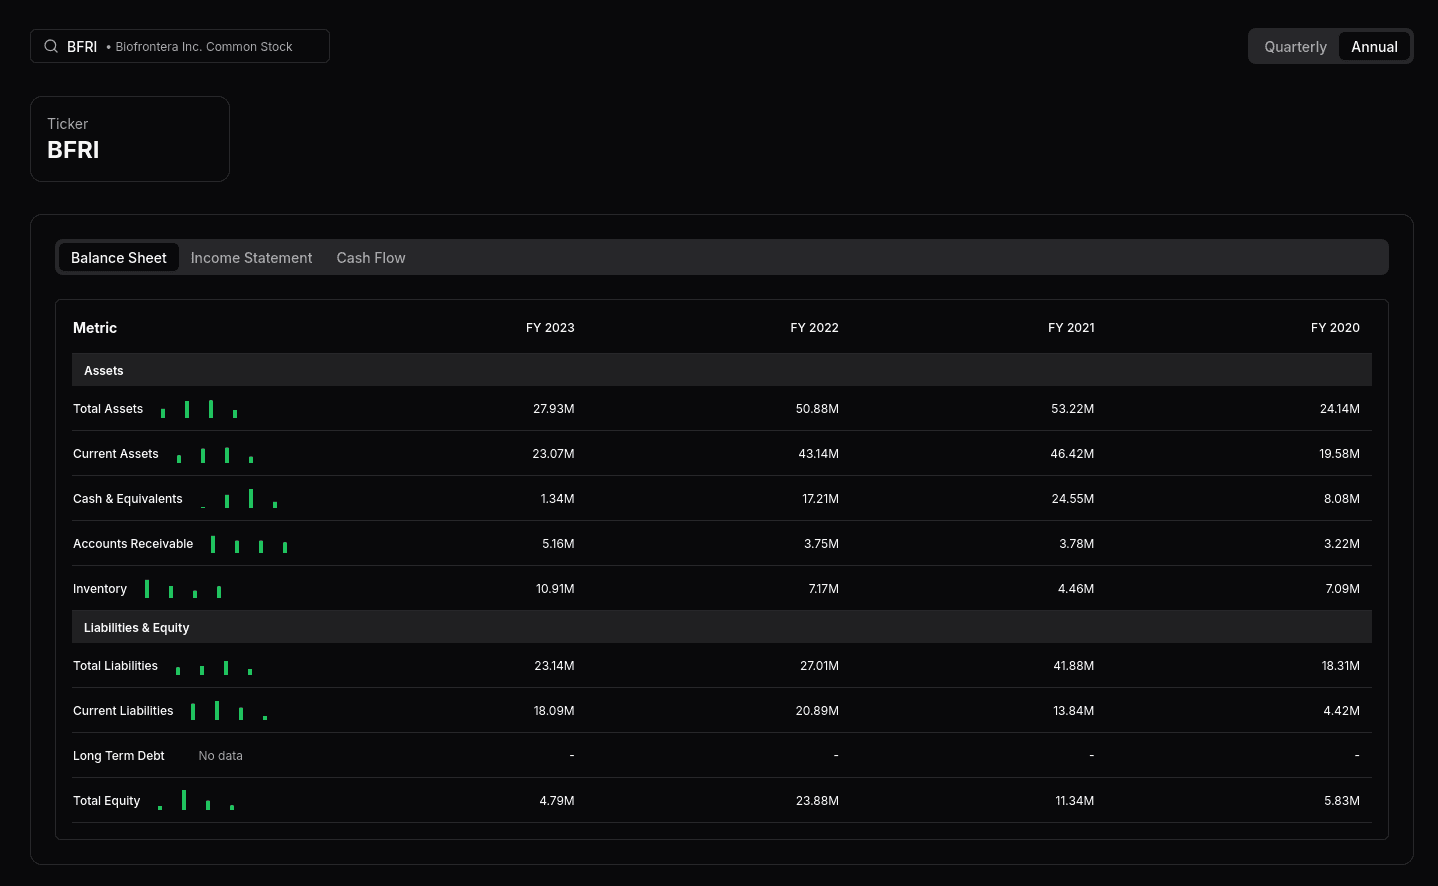1438x886 pixels.
Task: Click Cash & Equivalents FY 2020 value 8.08M
Action: (1342, 499)
